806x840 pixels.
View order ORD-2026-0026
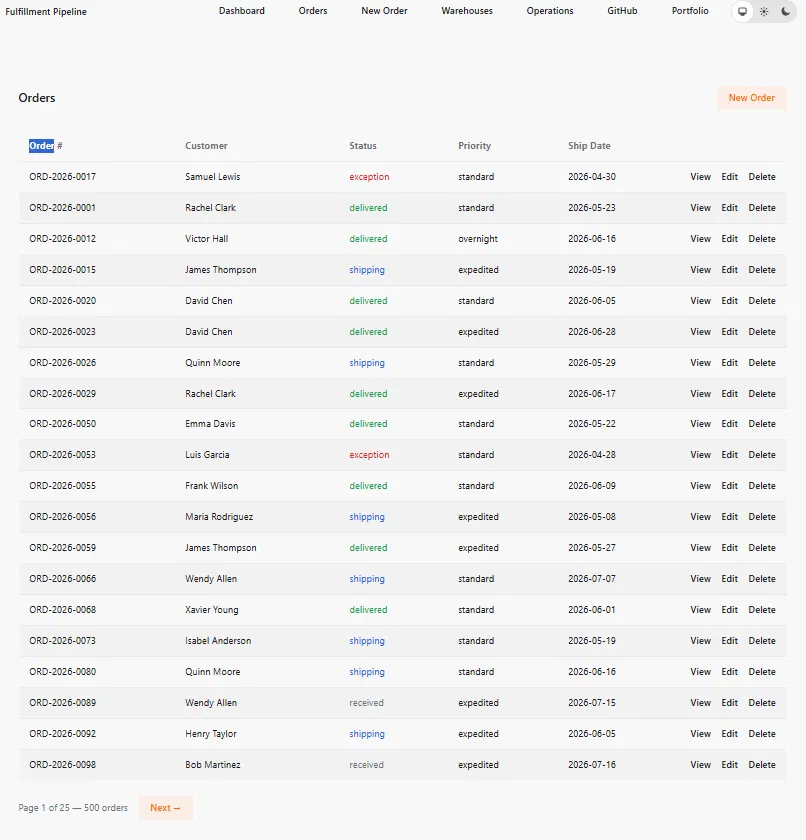click(700, 363)
